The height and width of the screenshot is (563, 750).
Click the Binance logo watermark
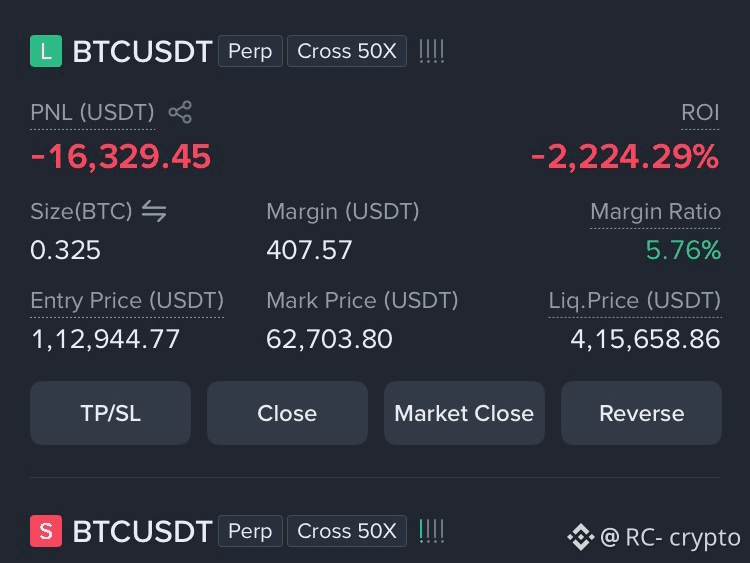point(581,537)
